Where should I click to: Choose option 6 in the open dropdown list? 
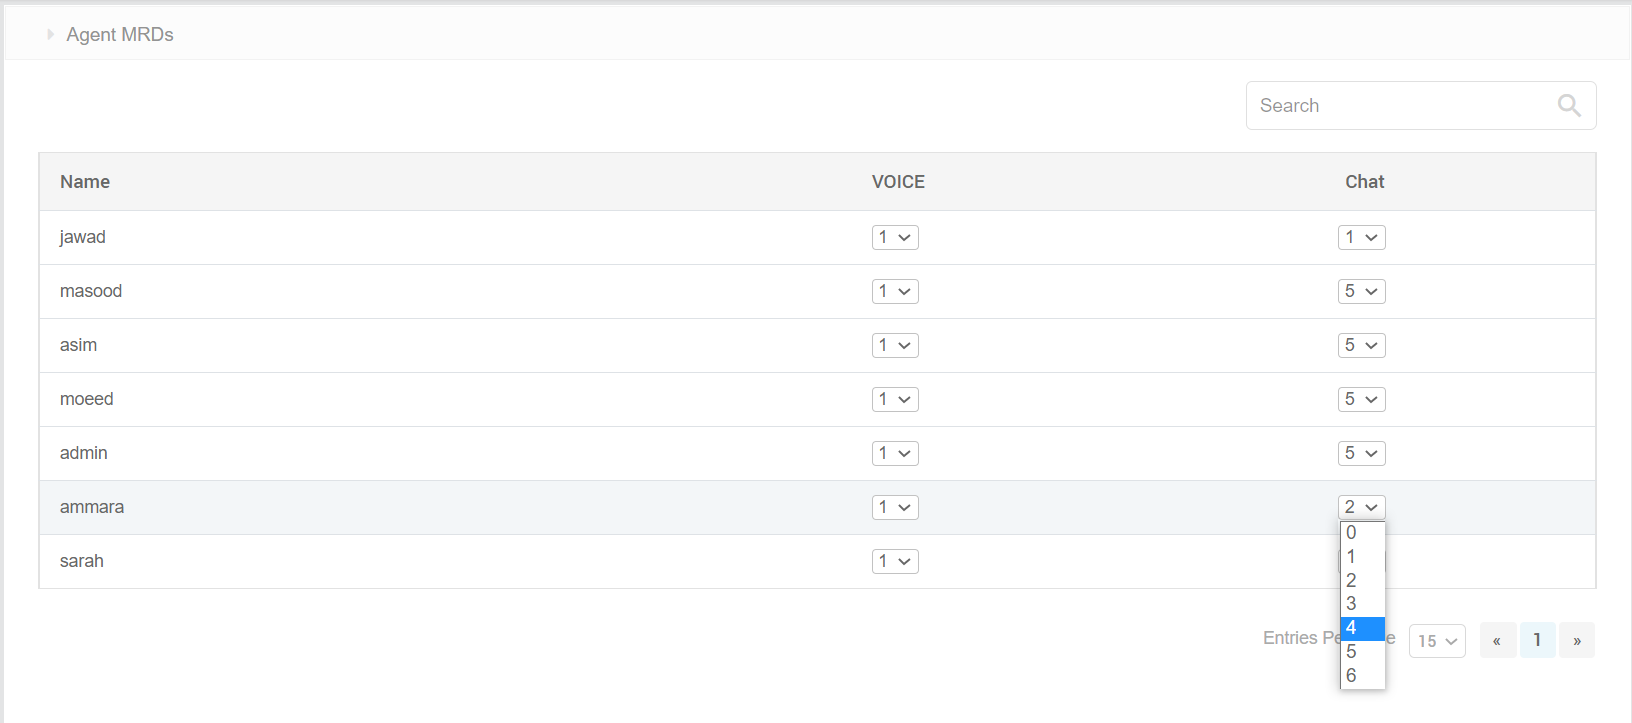click(x=1361, y=676)
